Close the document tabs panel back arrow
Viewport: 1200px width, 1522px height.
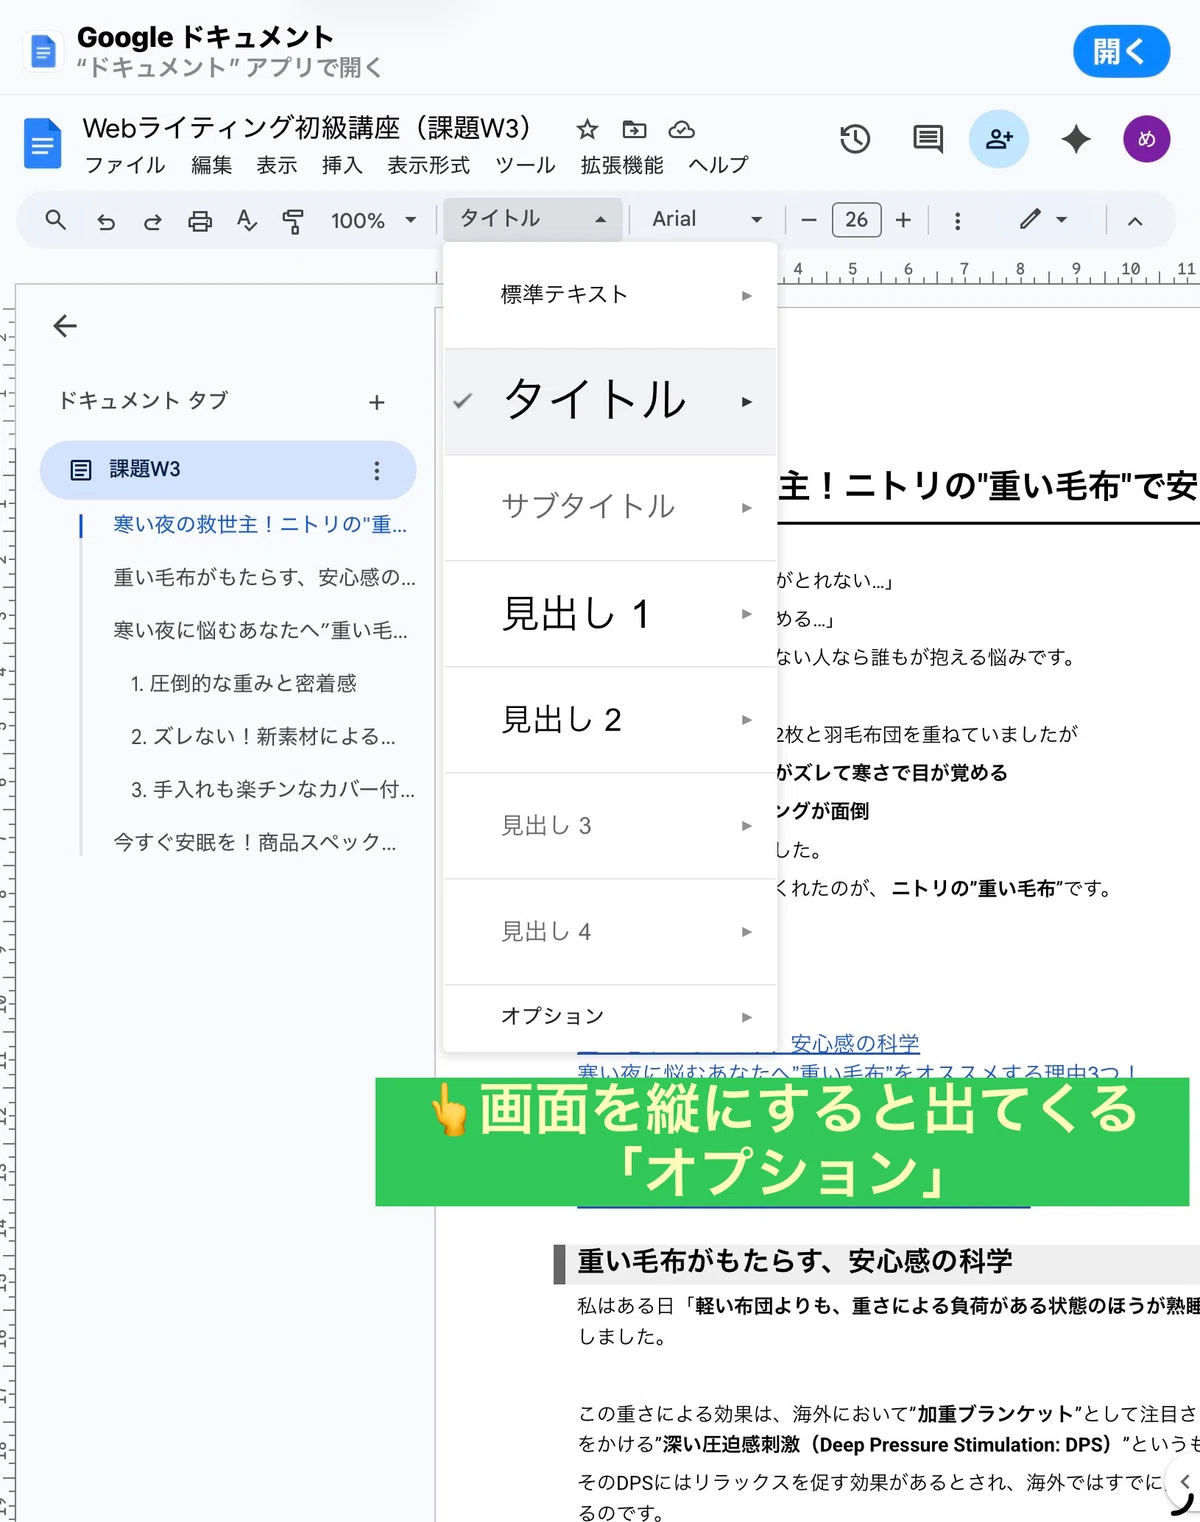[x=65, y=326]
